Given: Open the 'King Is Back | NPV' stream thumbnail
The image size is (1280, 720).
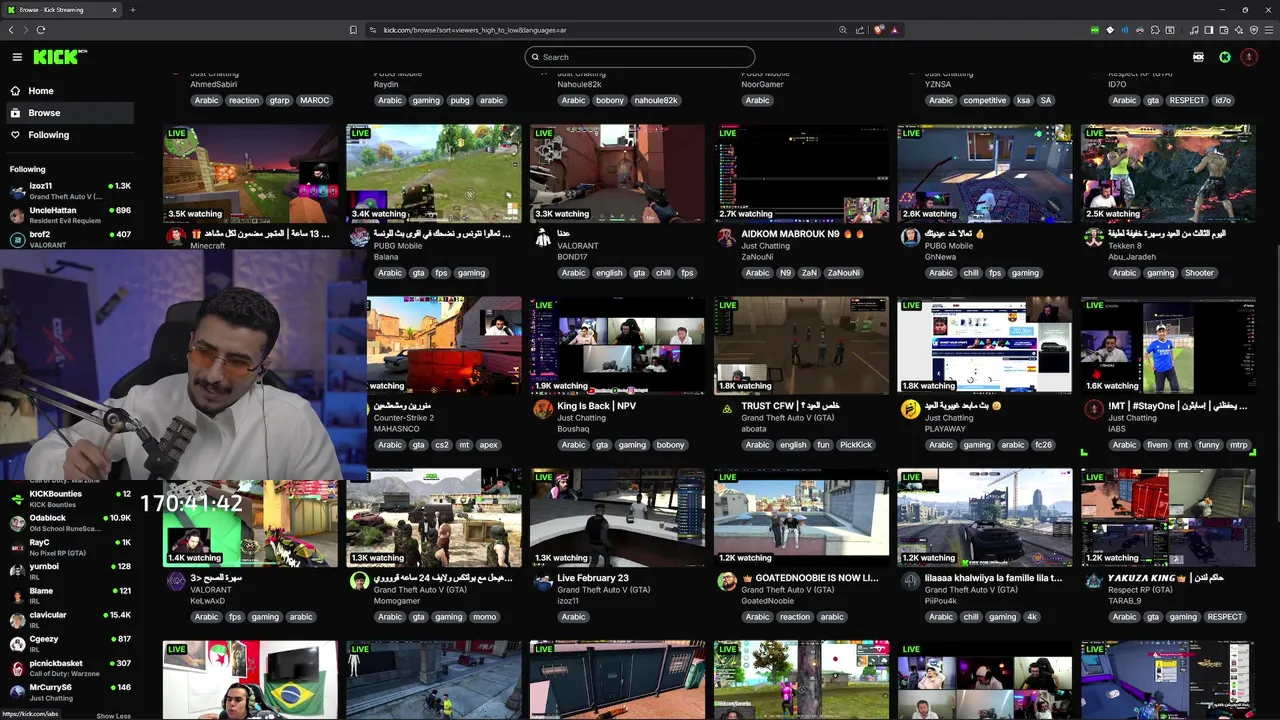Looking at the screenshot, I should pyautogui.click(x=617, y=345).
